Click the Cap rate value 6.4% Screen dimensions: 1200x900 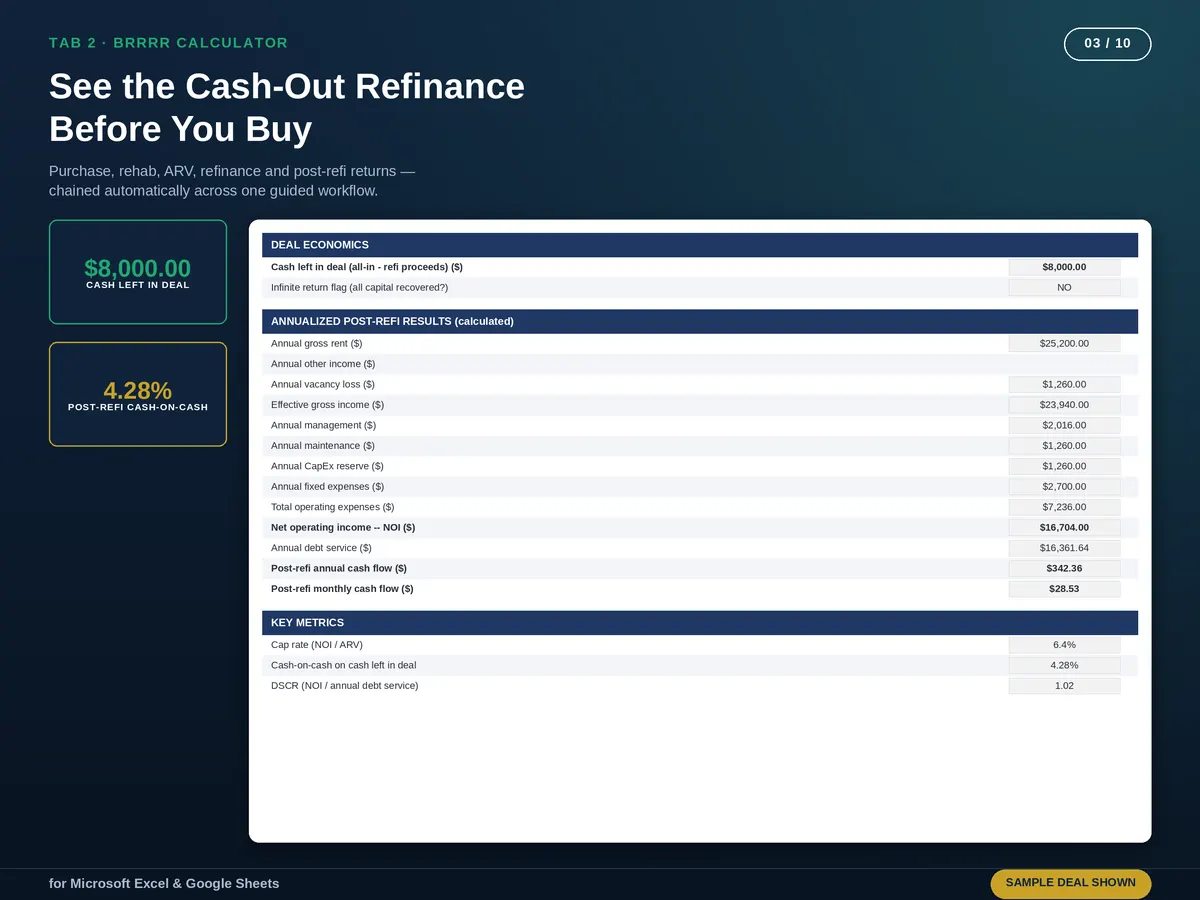[1064, 645]
